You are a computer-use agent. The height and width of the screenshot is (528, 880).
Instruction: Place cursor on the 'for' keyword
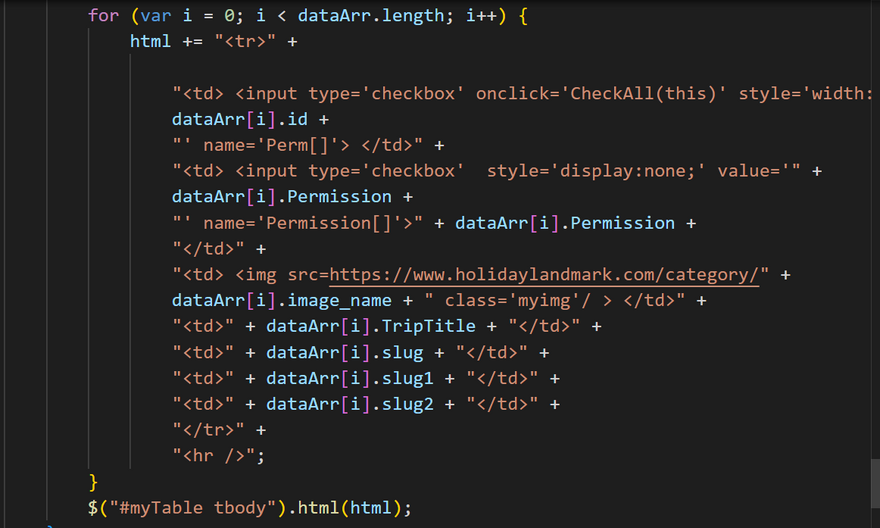[103, 16]
